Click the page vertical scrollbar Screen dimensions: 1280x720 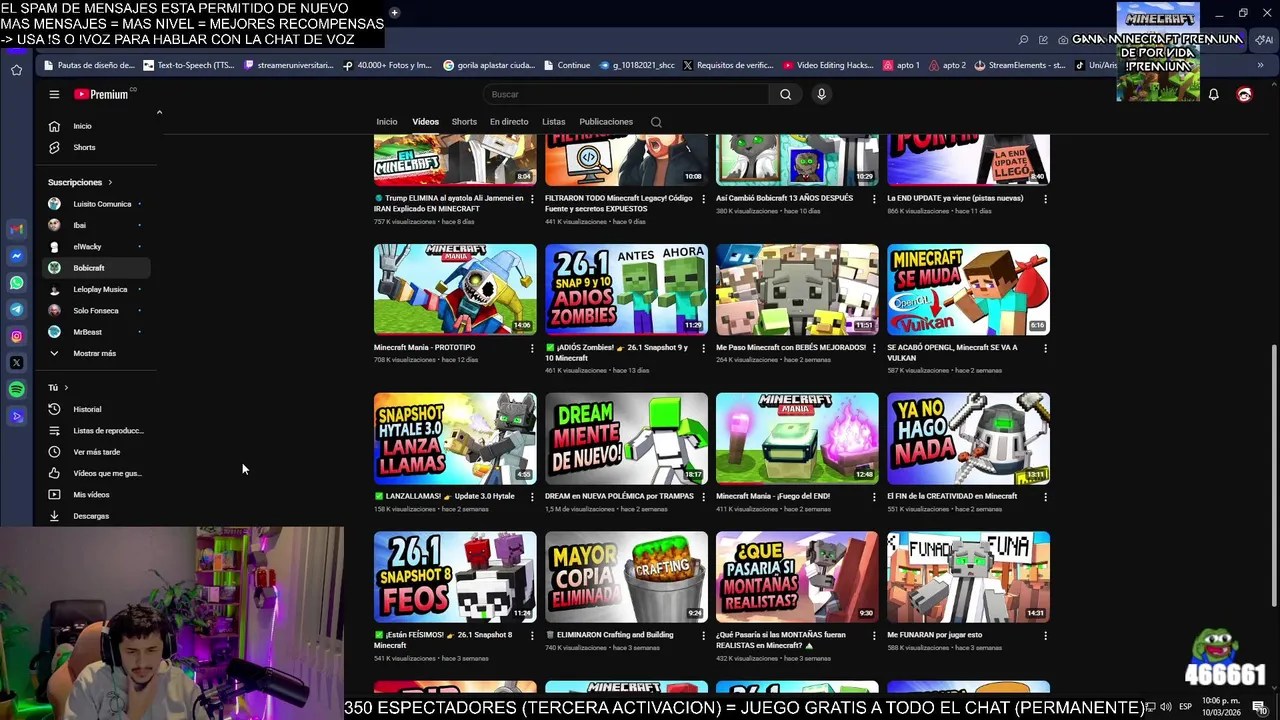tap(1273, 475)
